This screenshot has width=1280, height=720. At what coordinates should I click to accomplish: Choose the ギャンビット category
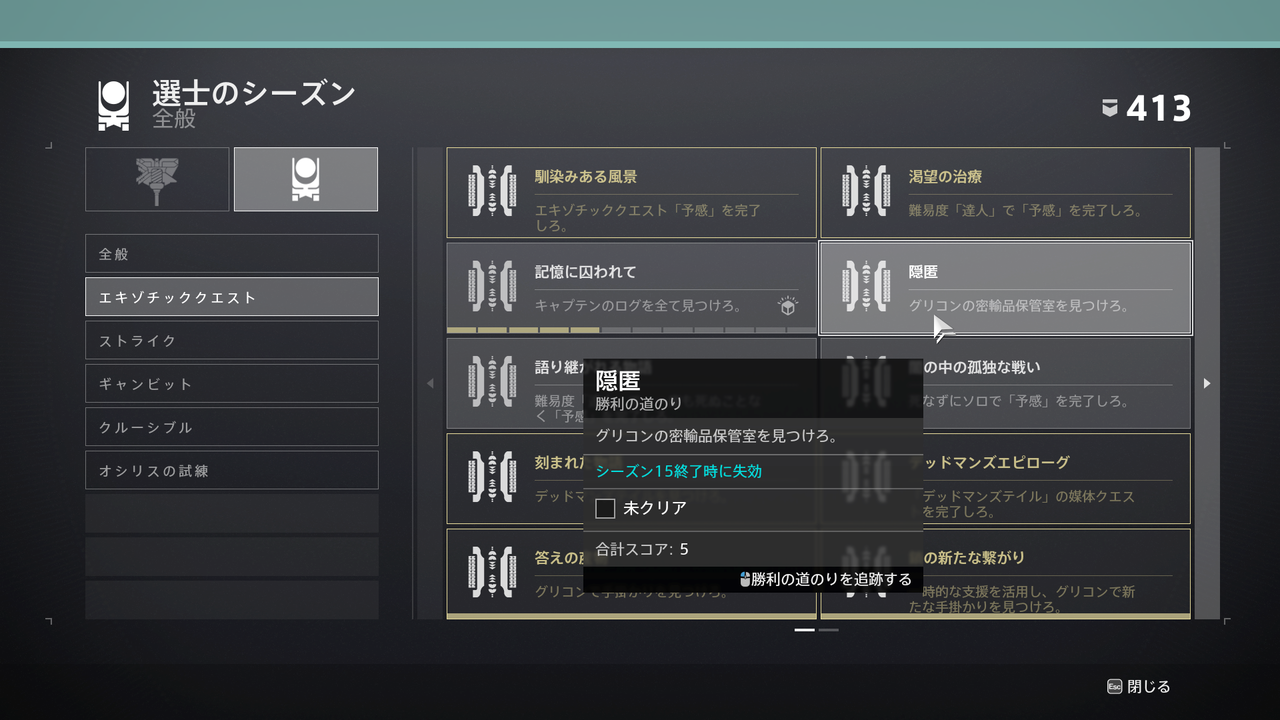pos(232,383)
